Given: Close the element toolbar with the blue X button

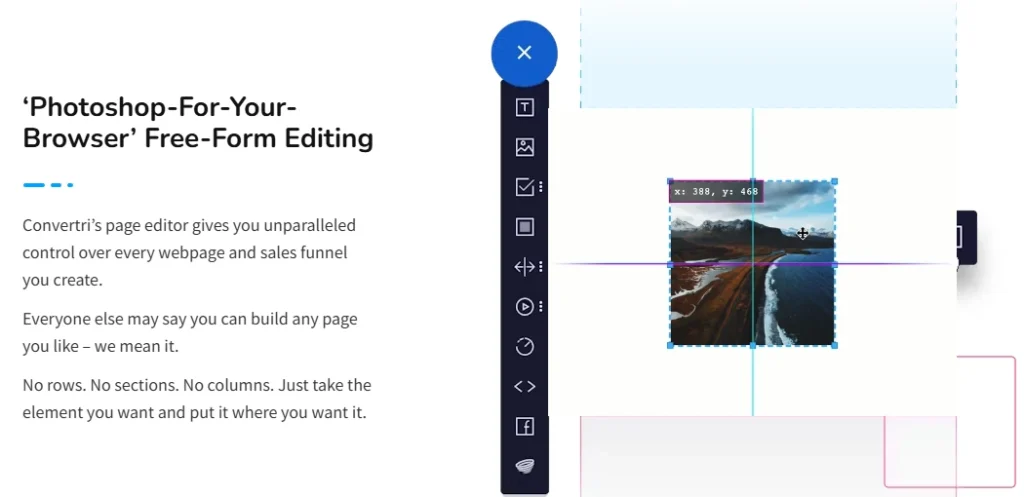Looking at the screenshot, I should coord(524,53).
